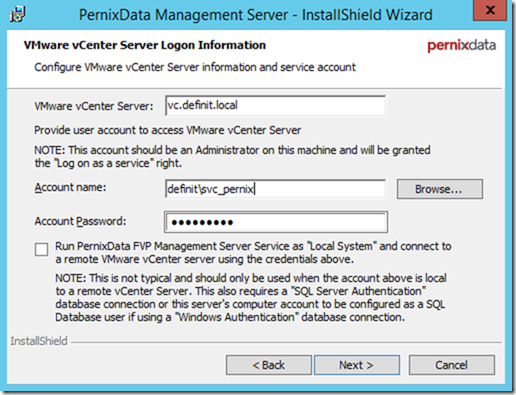Click into the Account name field
The width and height of the screenshot is (516, 395).
tap(276, 189)
